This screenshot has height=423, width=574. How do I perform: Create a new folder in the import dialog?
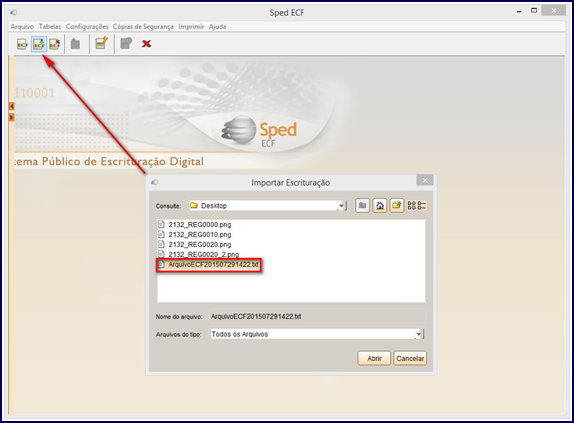396,206
